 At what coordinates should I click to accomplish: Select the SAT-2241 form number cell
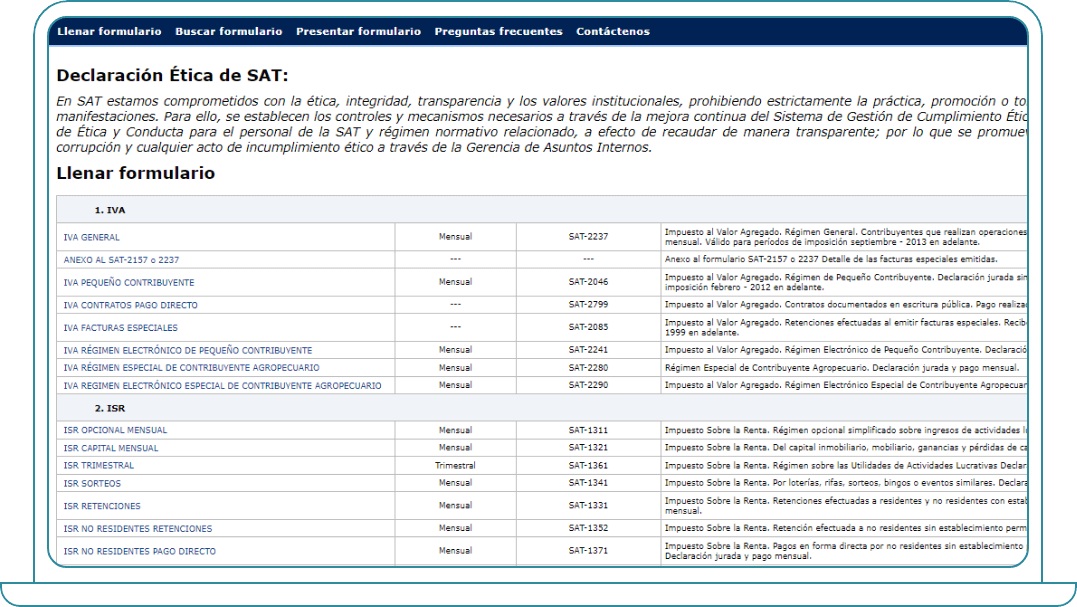[x=588, y=350]
